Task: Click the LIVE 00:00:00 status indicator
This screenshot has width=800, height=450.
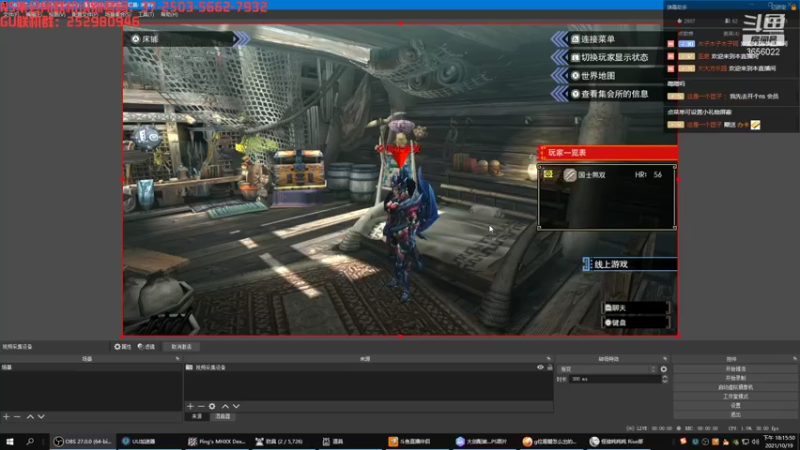Action: coord(649,428)
